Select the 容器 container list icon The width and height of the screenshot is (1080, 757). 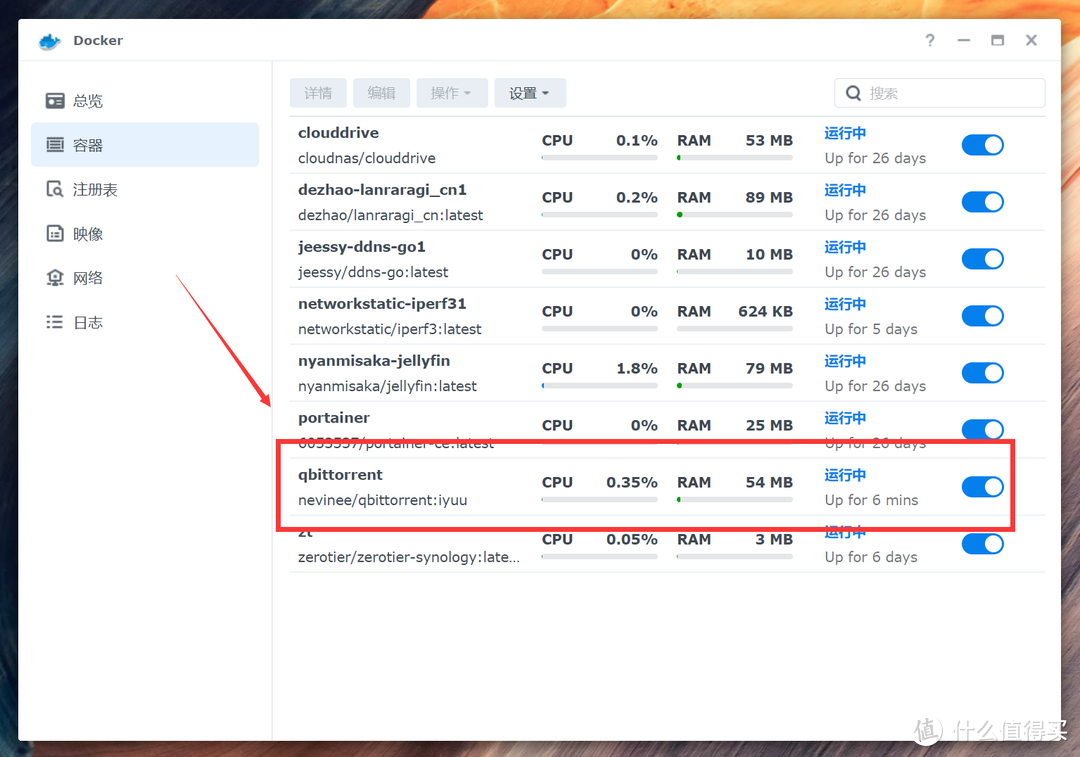(55, 145)
